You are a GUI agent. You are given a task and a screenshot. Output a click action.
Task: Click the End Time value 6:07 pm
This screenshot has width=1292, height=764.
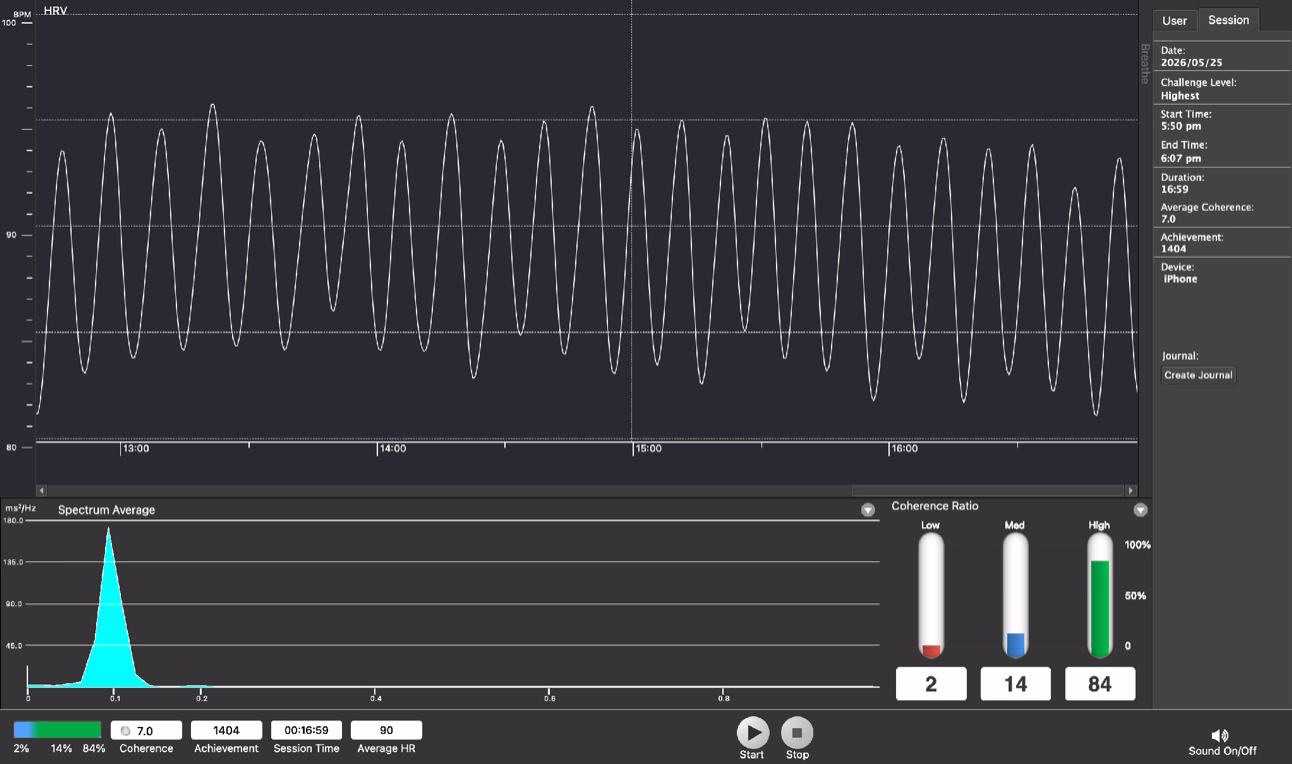[x=1181, y=158]
